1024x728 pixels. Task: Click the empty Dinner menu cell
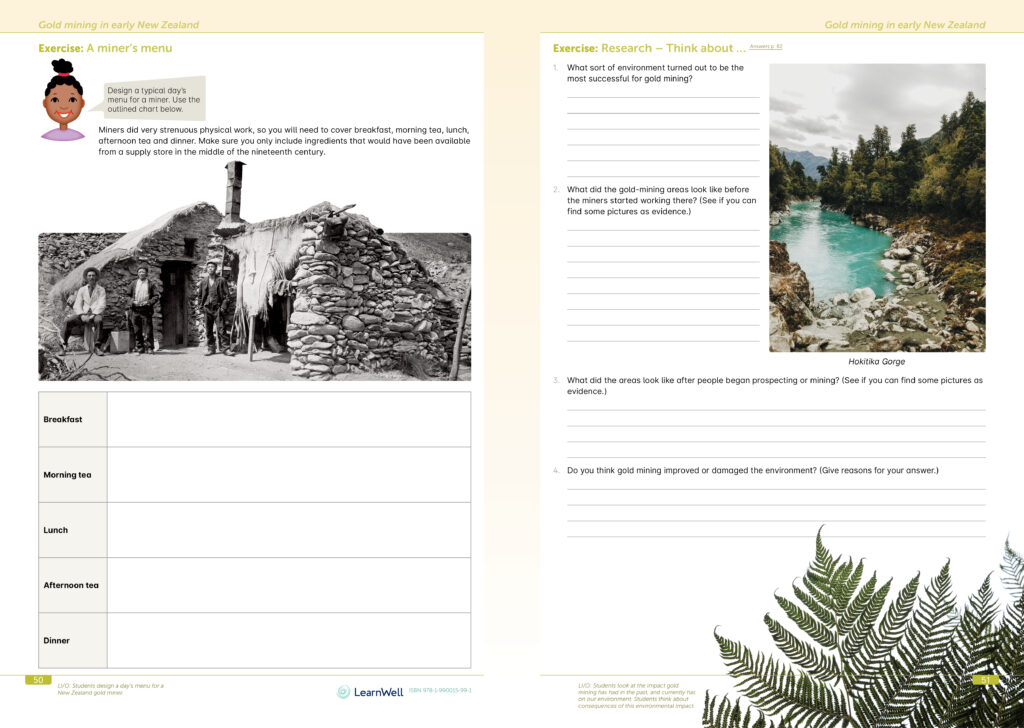pyautogui.click(x=289, y=641)
